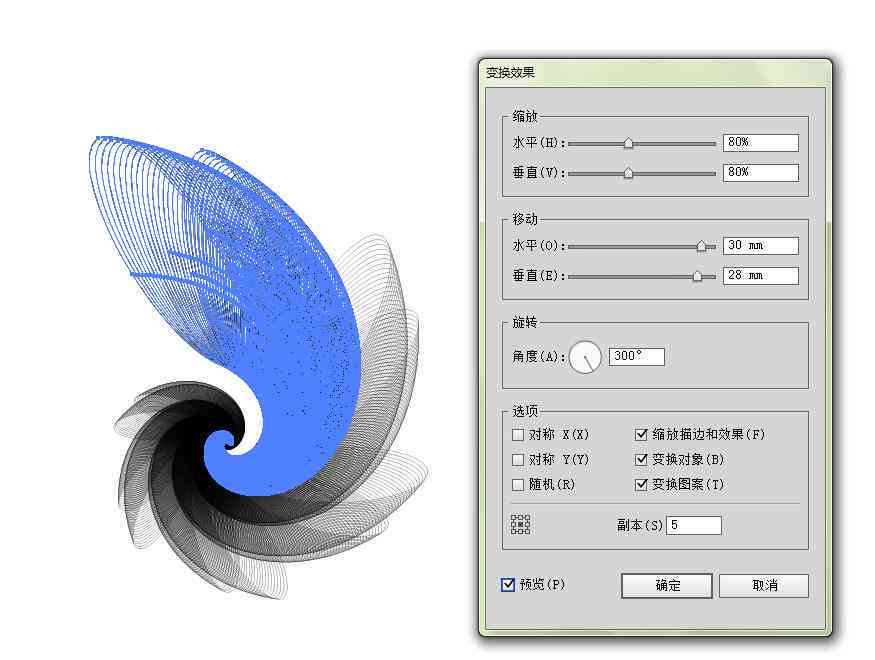875x660 pixels.
Task: Click the vertical scale 80% field
Action: (761, 172)
